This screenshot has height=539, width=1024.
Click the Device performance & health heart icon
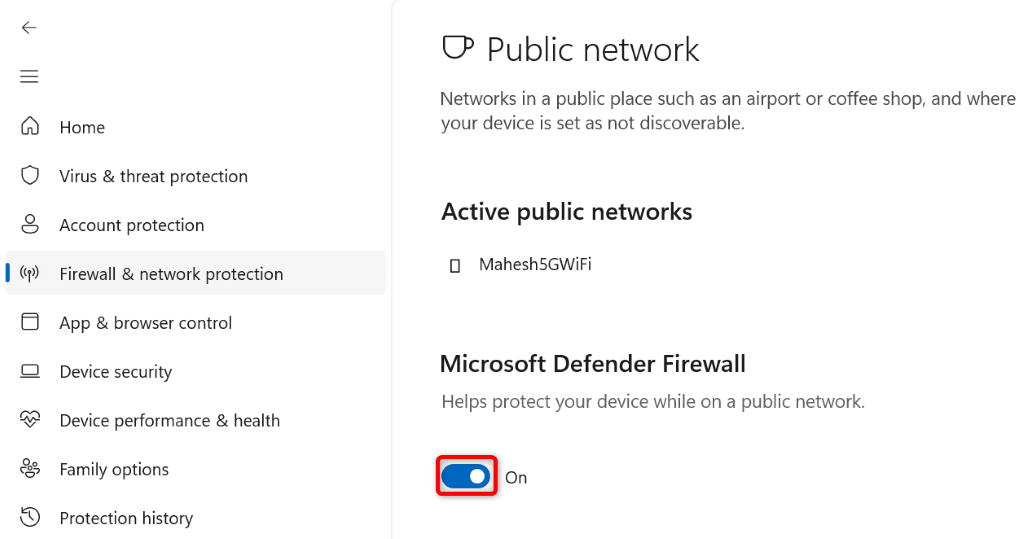coord(30,420)
